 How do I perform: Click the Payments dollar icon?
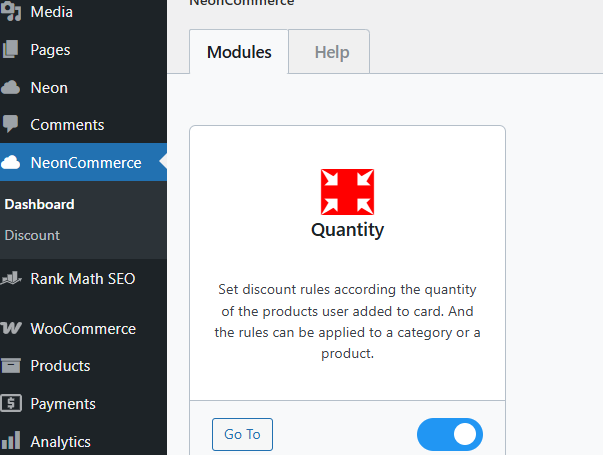[x=11, y=403]
